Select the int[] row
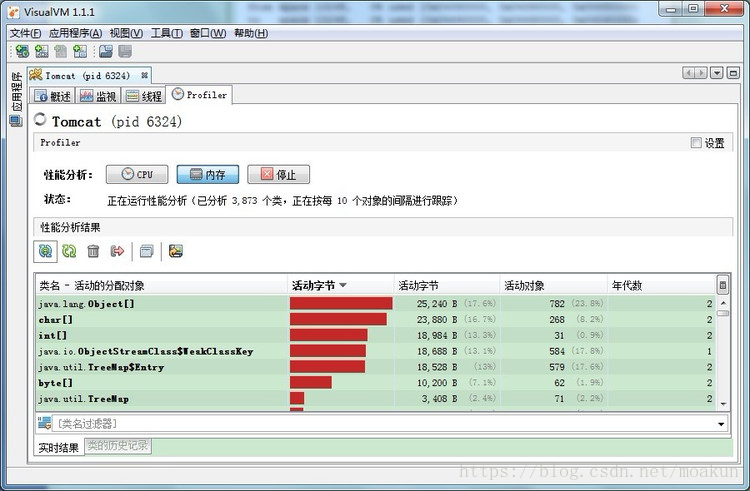Image resolution: width=750 pixels, height=491 pixels. 376,335
